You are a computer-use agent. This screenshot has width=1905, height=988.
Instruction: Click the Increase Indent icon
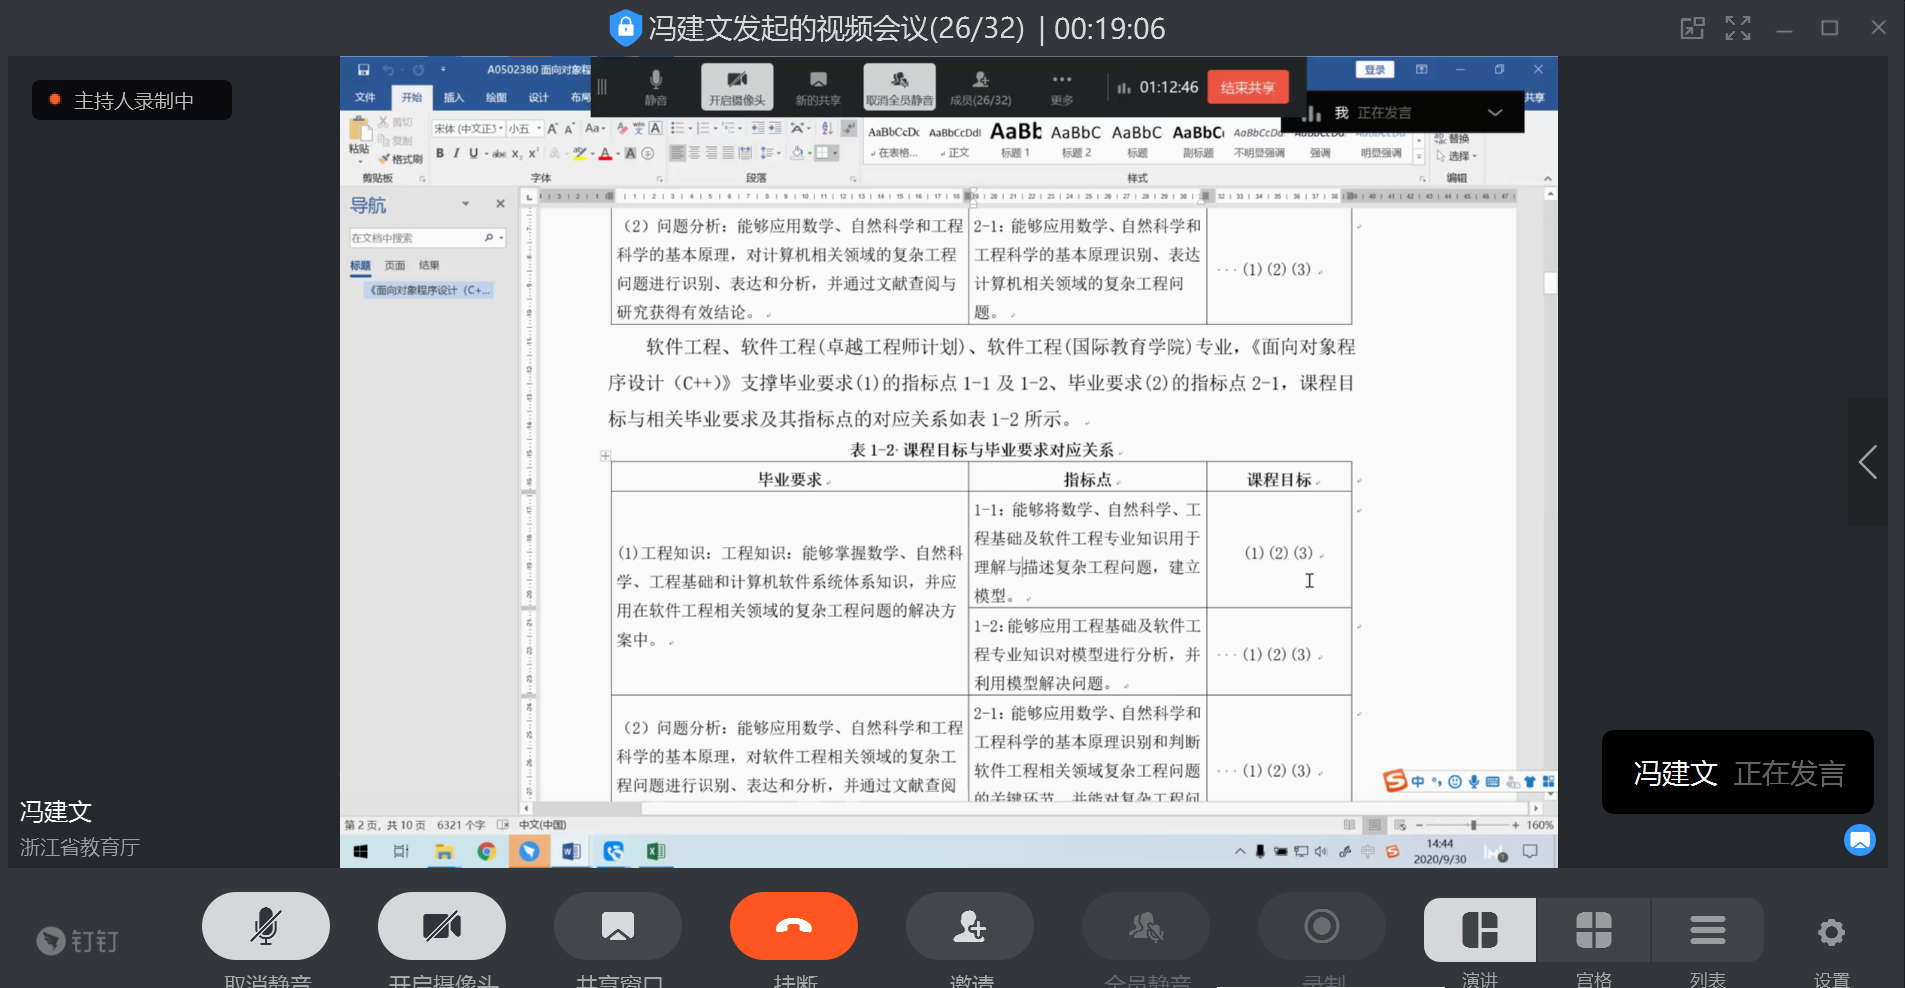click(775, 128)
